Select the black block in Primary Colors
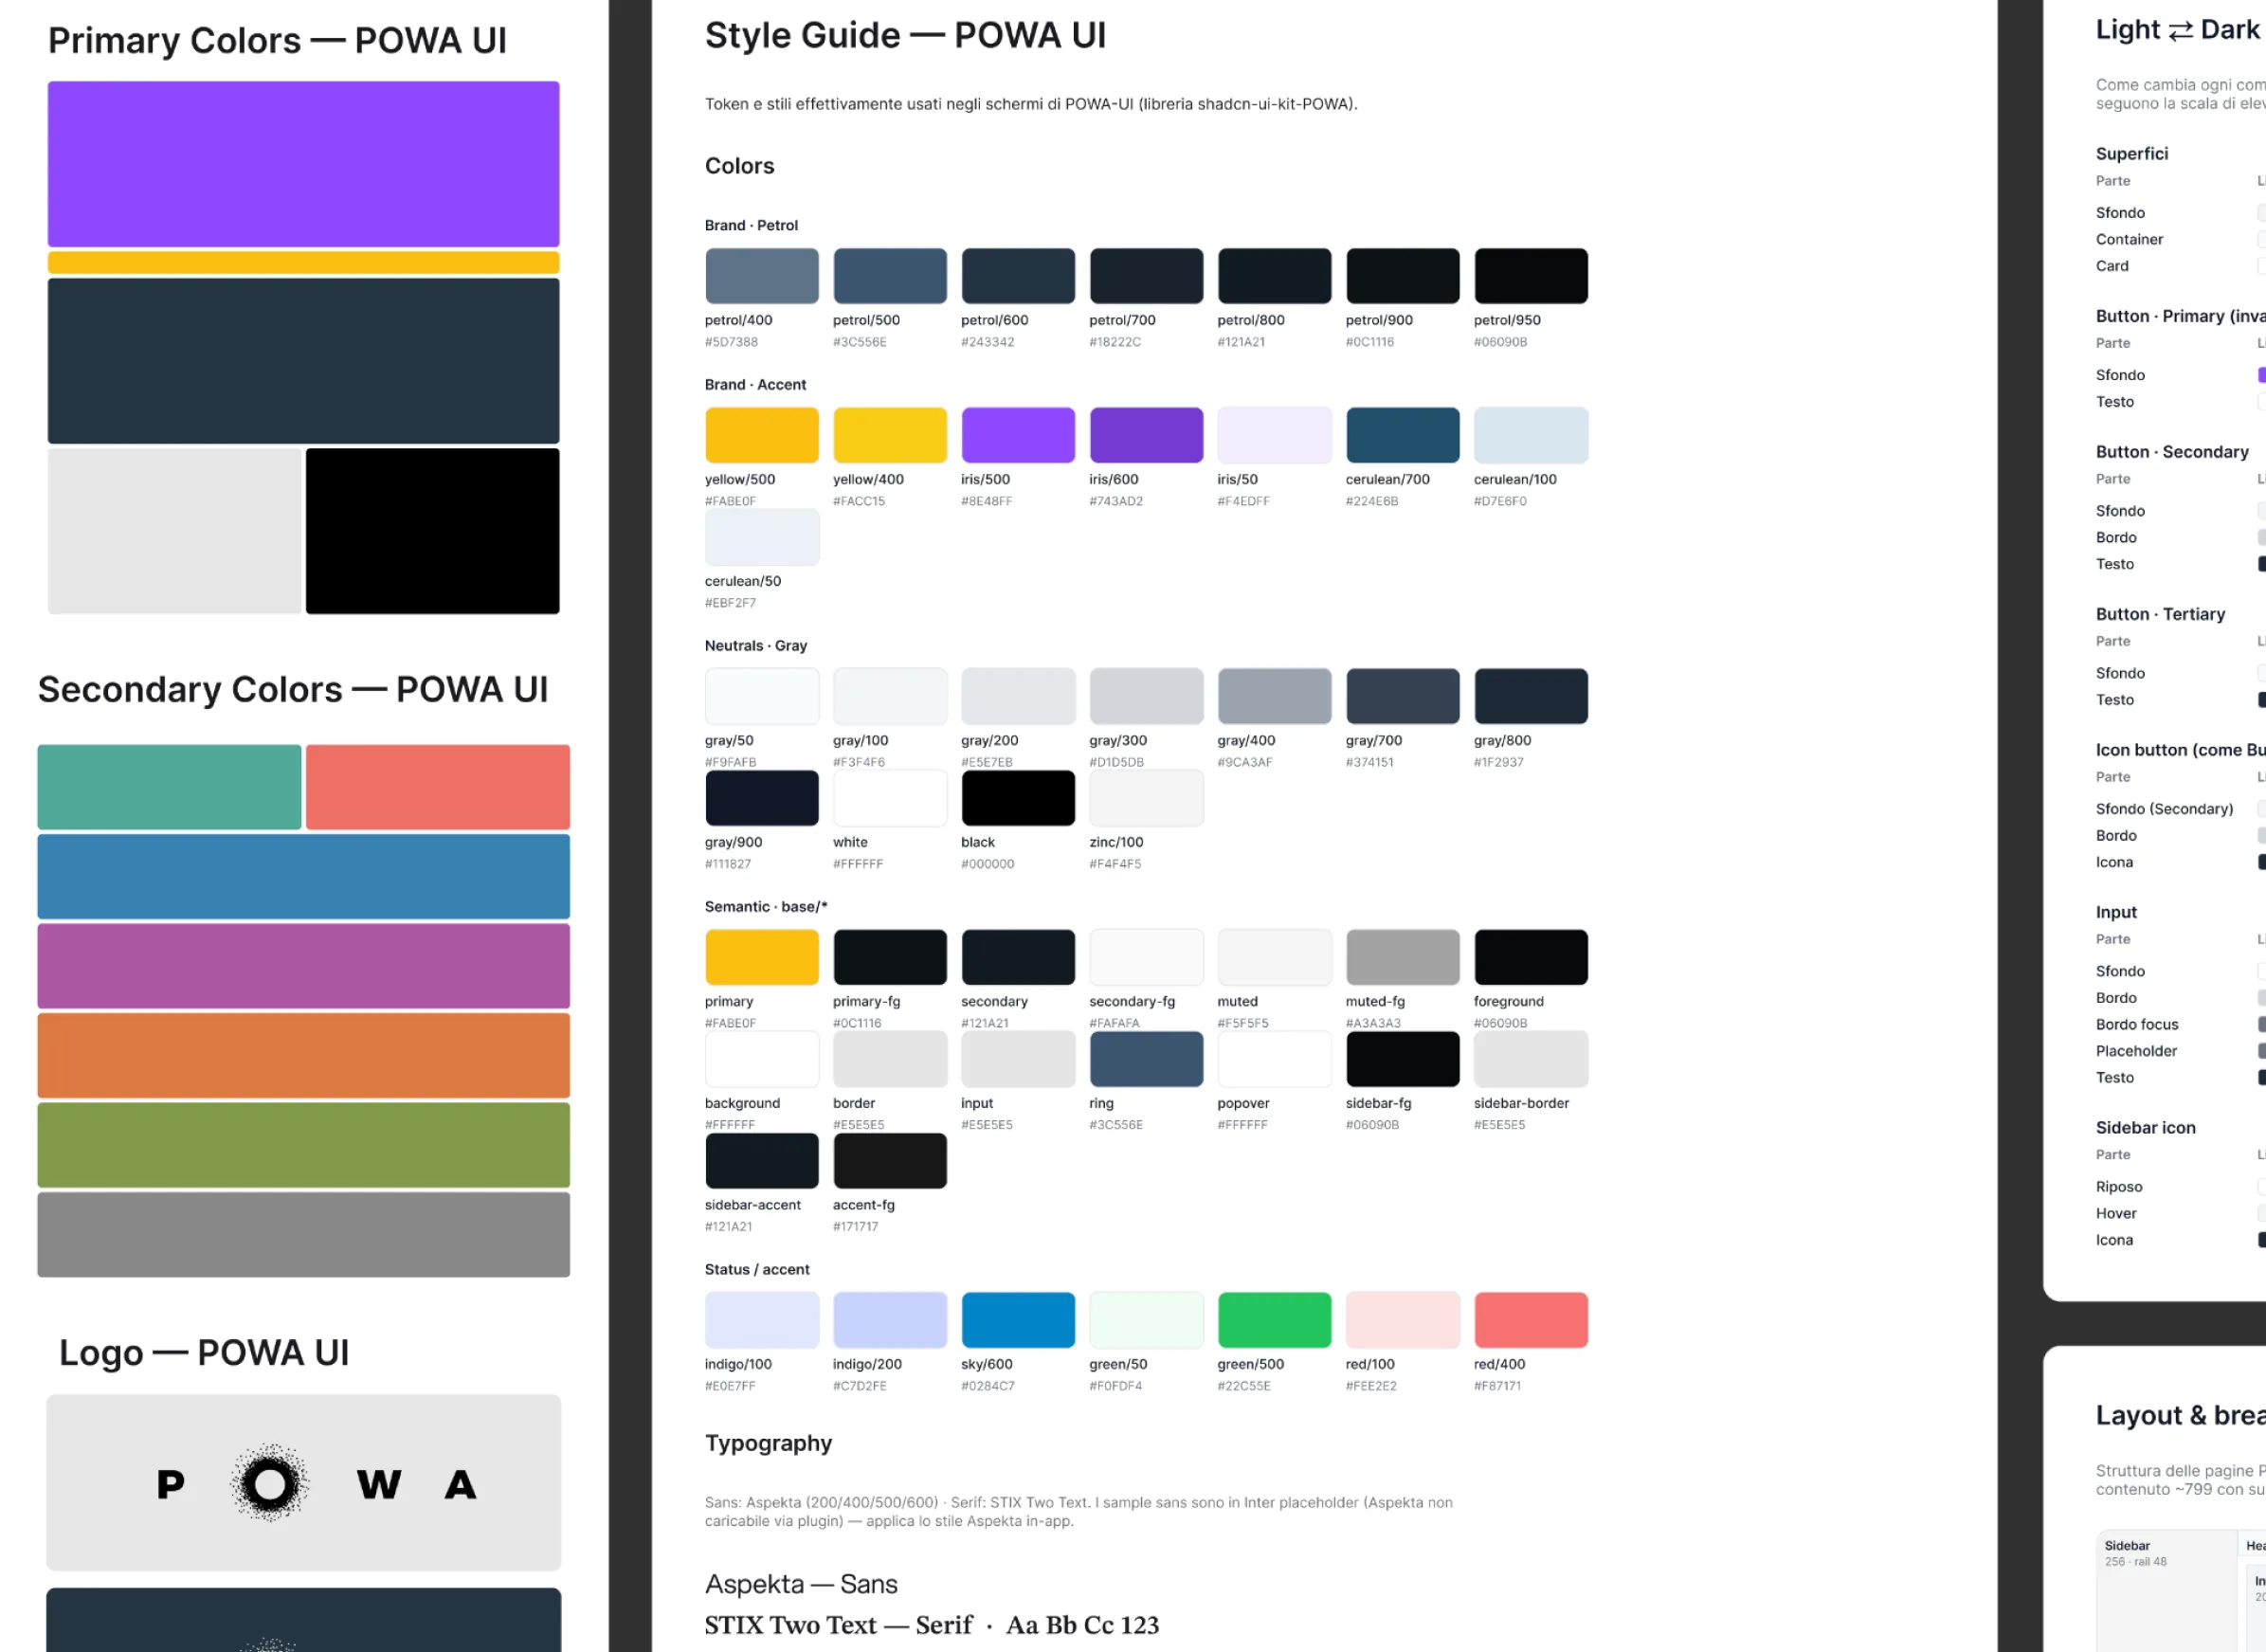Image resolution: width=2266 pixels, height=1652 pixels. coord(432,531)
